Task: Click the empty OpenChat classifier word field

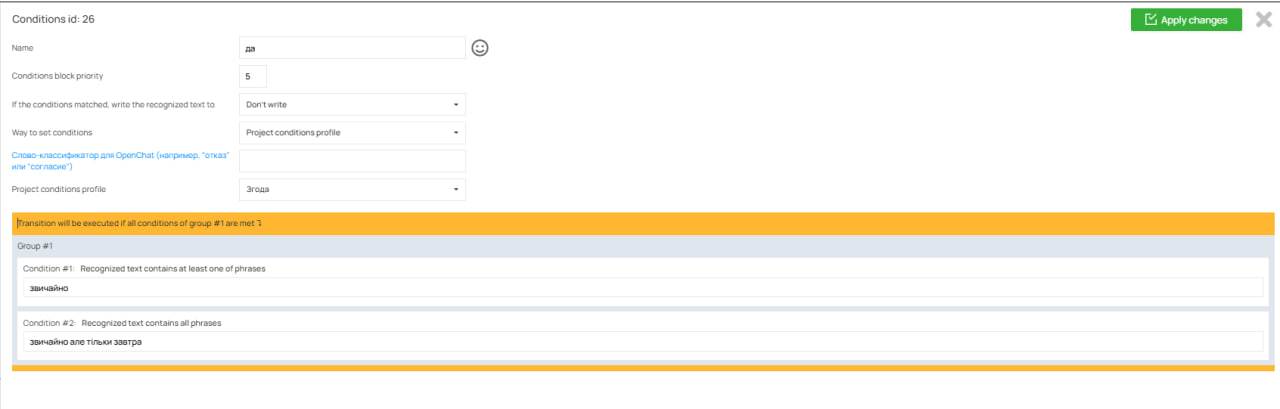Action: click(x=352, y=161)
